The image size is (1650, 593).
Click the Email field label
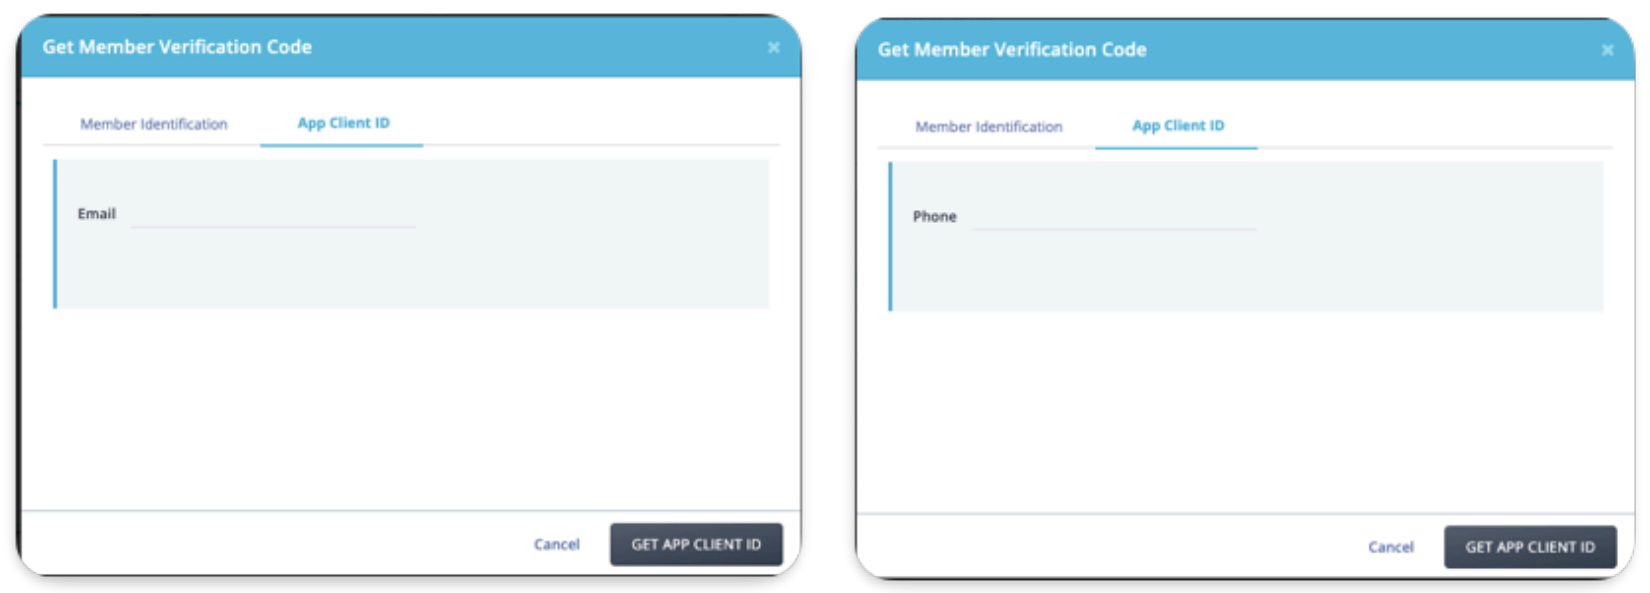pyautogui.click(x=97, y=214)
